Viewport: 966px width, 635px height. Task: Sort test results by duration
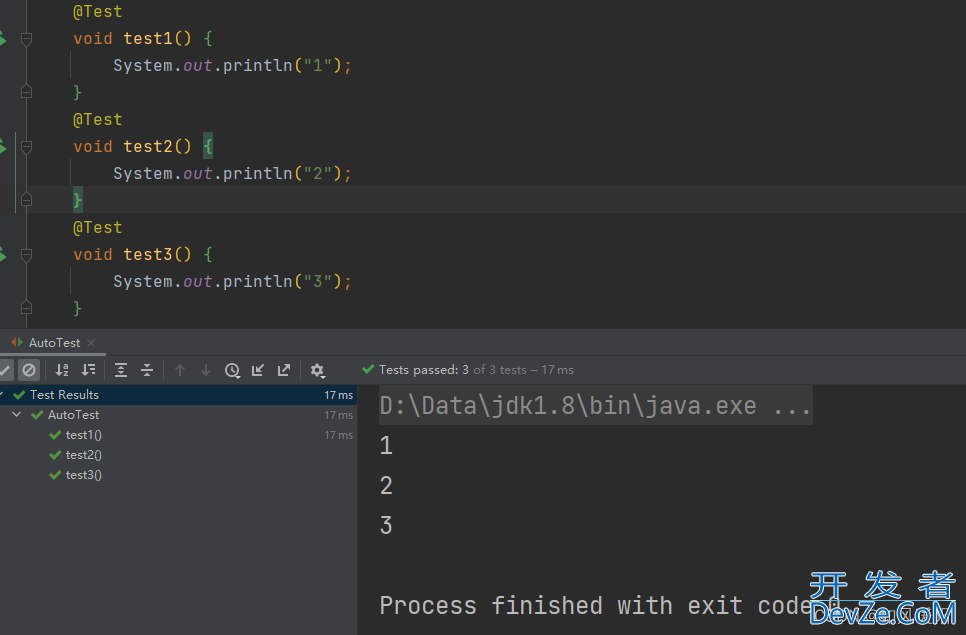pos(89,370)
